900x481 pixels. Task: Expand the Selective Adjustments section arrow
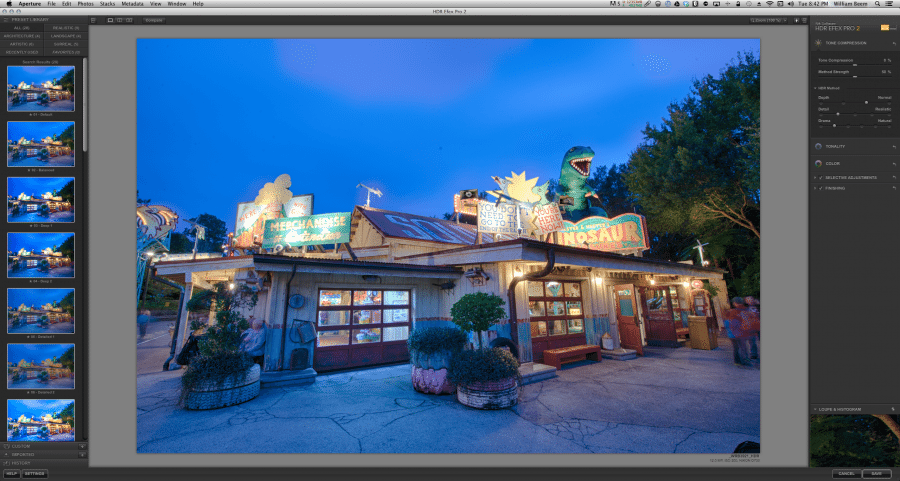[x=815, y=177]
